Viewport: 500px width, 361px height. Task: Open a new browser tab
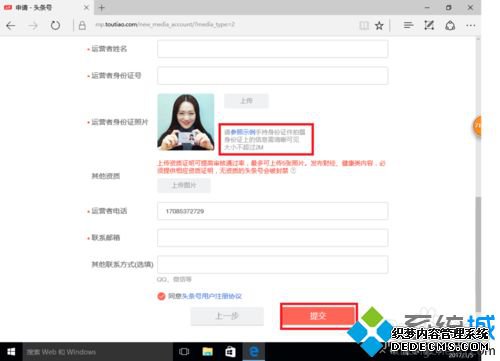(x=102, y=8)
